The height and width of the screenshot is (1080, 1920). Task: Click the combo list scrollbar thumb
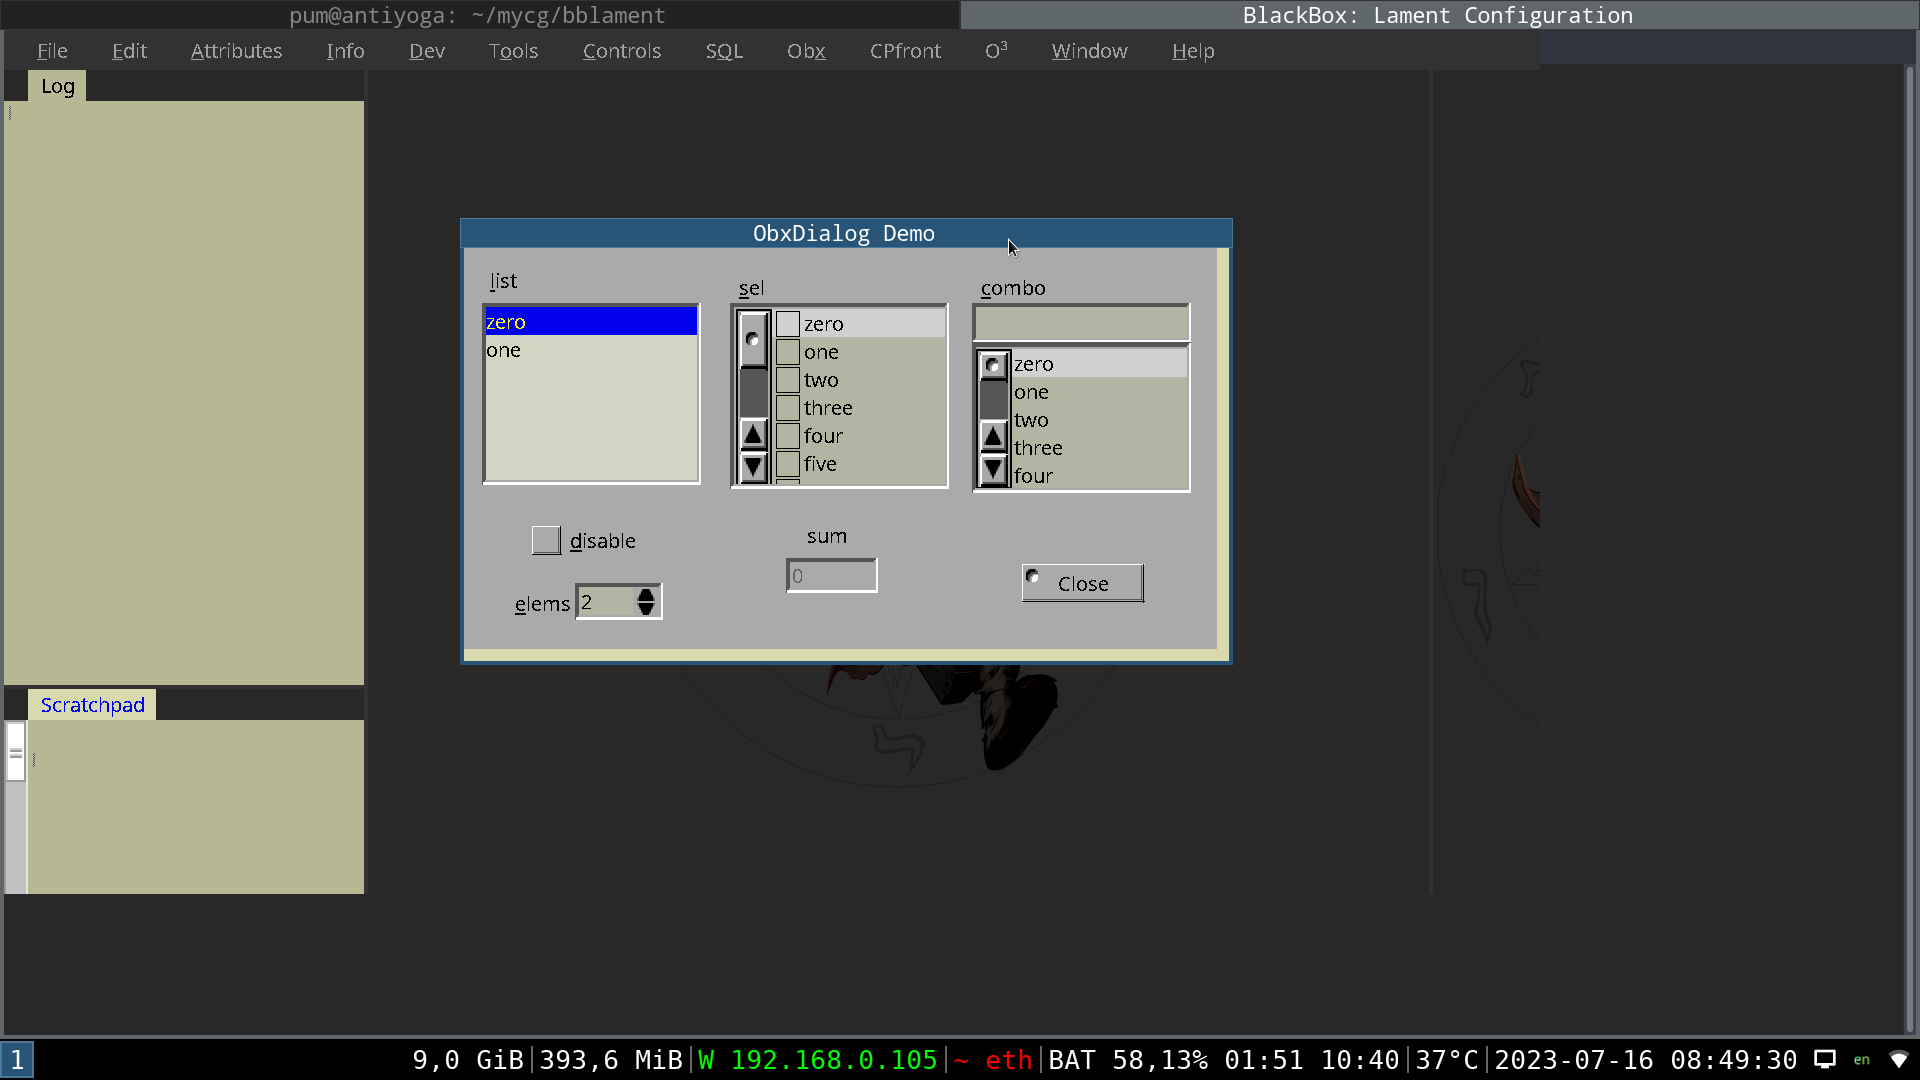pos(993,365)
